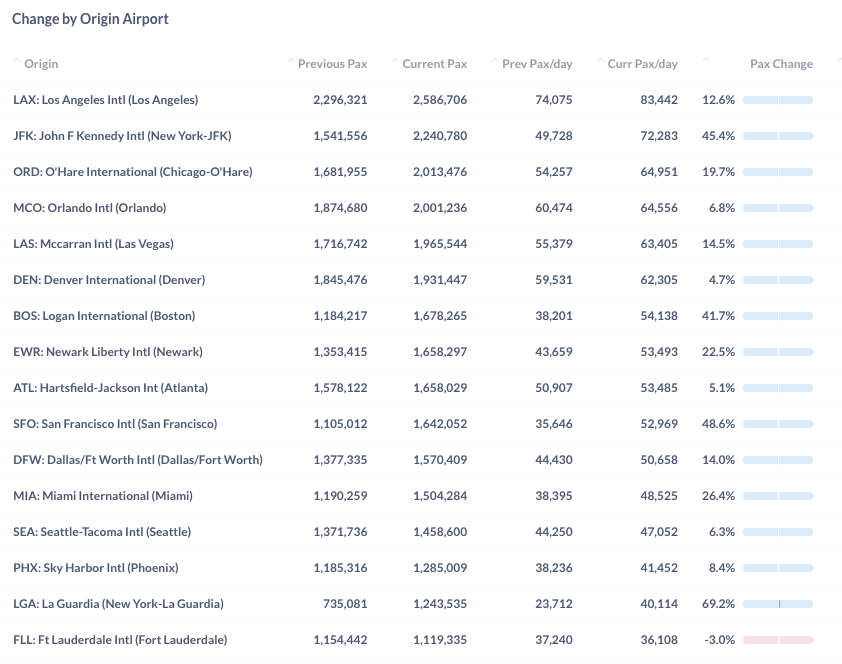The height and width of the screenshot is (664, 842).
Task: Select the JFK John F Kennedy origin cell
Action: click(x=122, y=136)
